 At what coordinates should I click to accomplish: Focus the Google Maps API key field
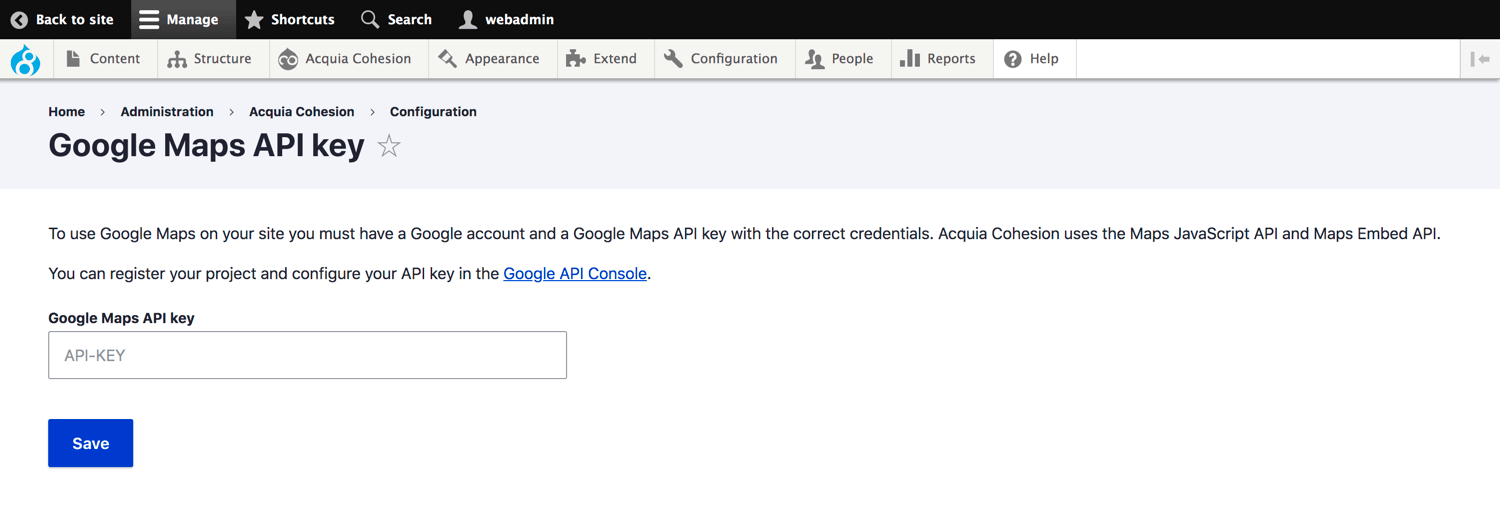[x=307, y=355]
